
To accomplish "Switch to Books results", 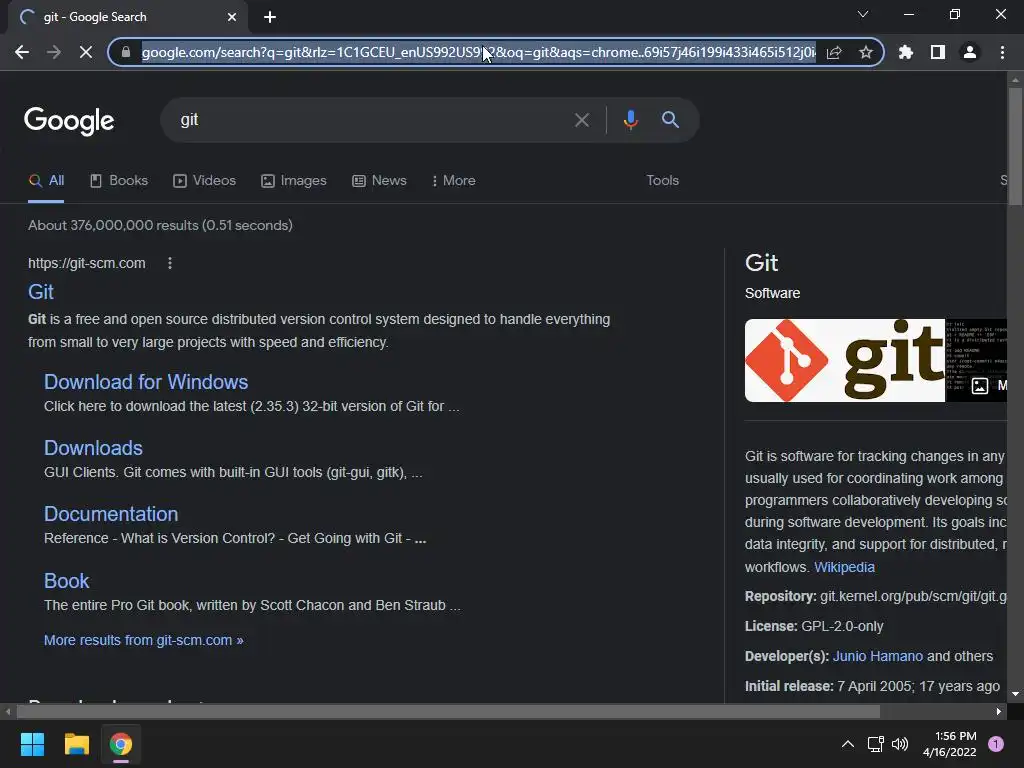I will pos(119,181).
